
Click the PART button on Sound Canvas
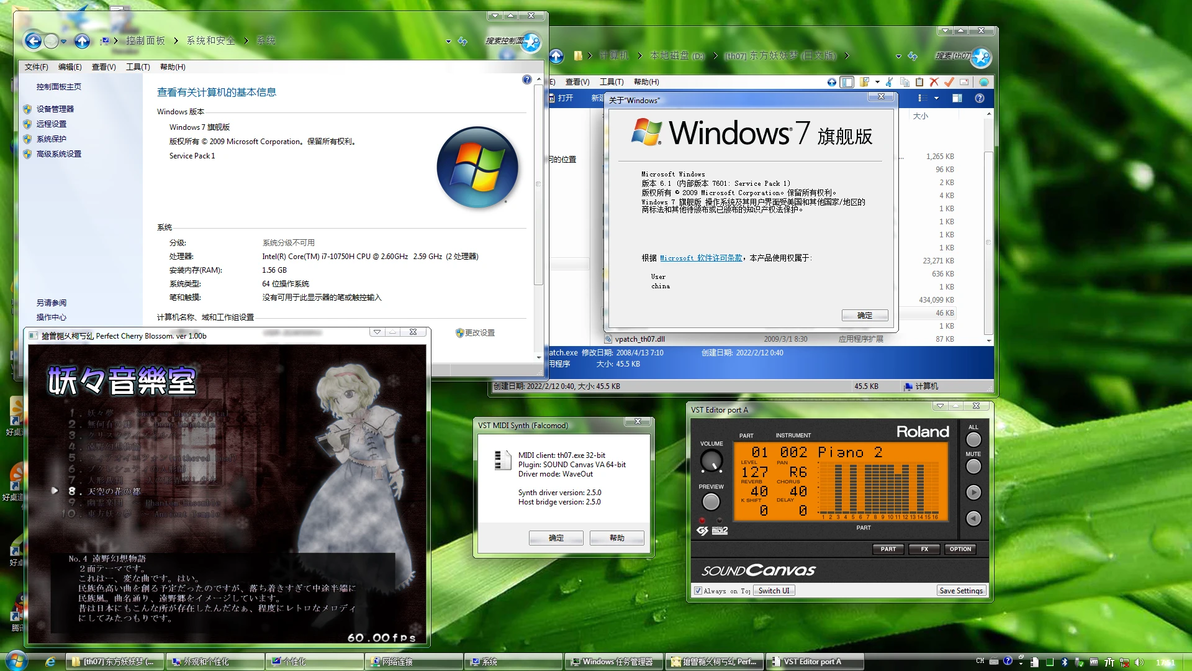[888, 549]
